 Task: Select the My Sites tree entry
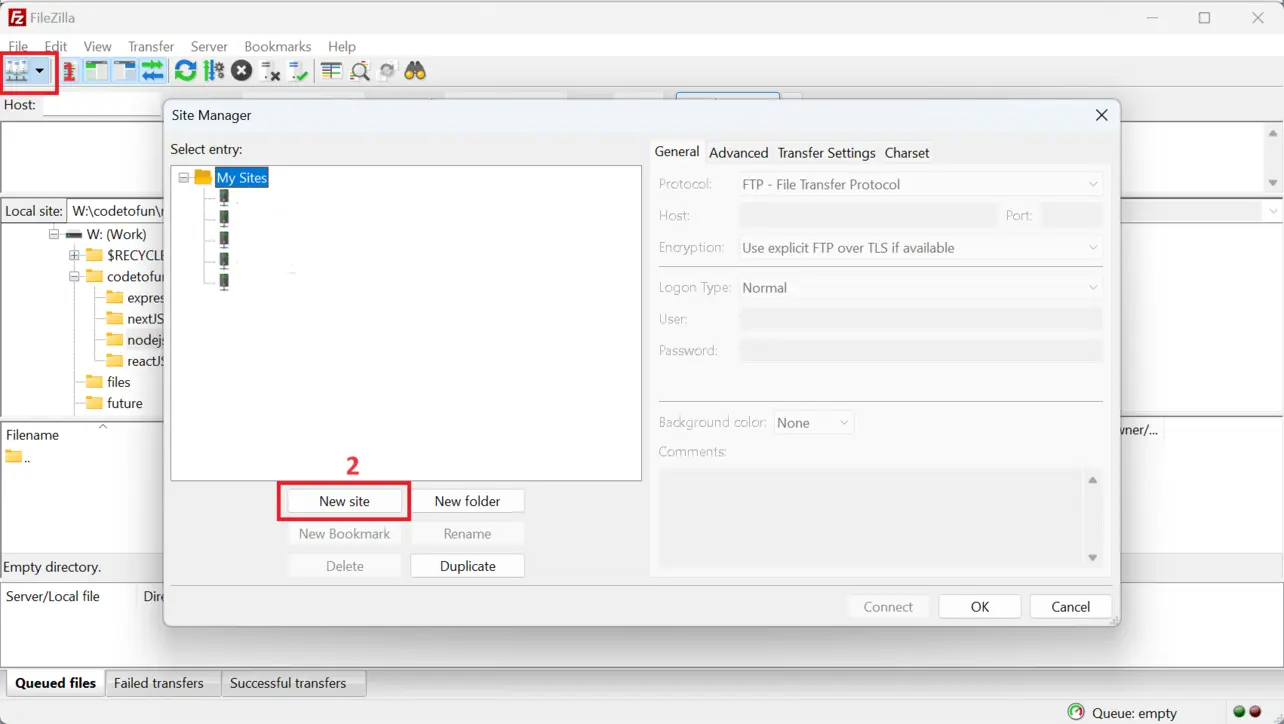point(242,178)
